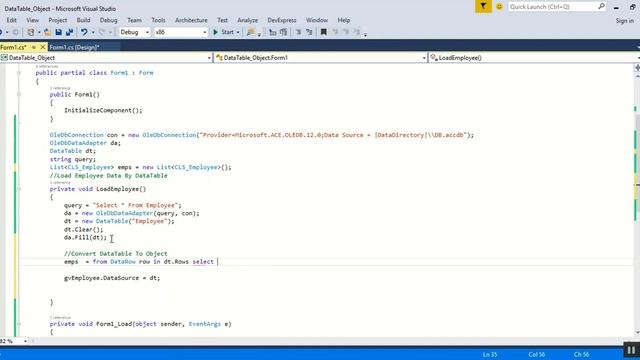This screenshot has height=360, width=640.
Task: Click the Find in Files icon
Action: pyautogui.click(x=250, y=32)
